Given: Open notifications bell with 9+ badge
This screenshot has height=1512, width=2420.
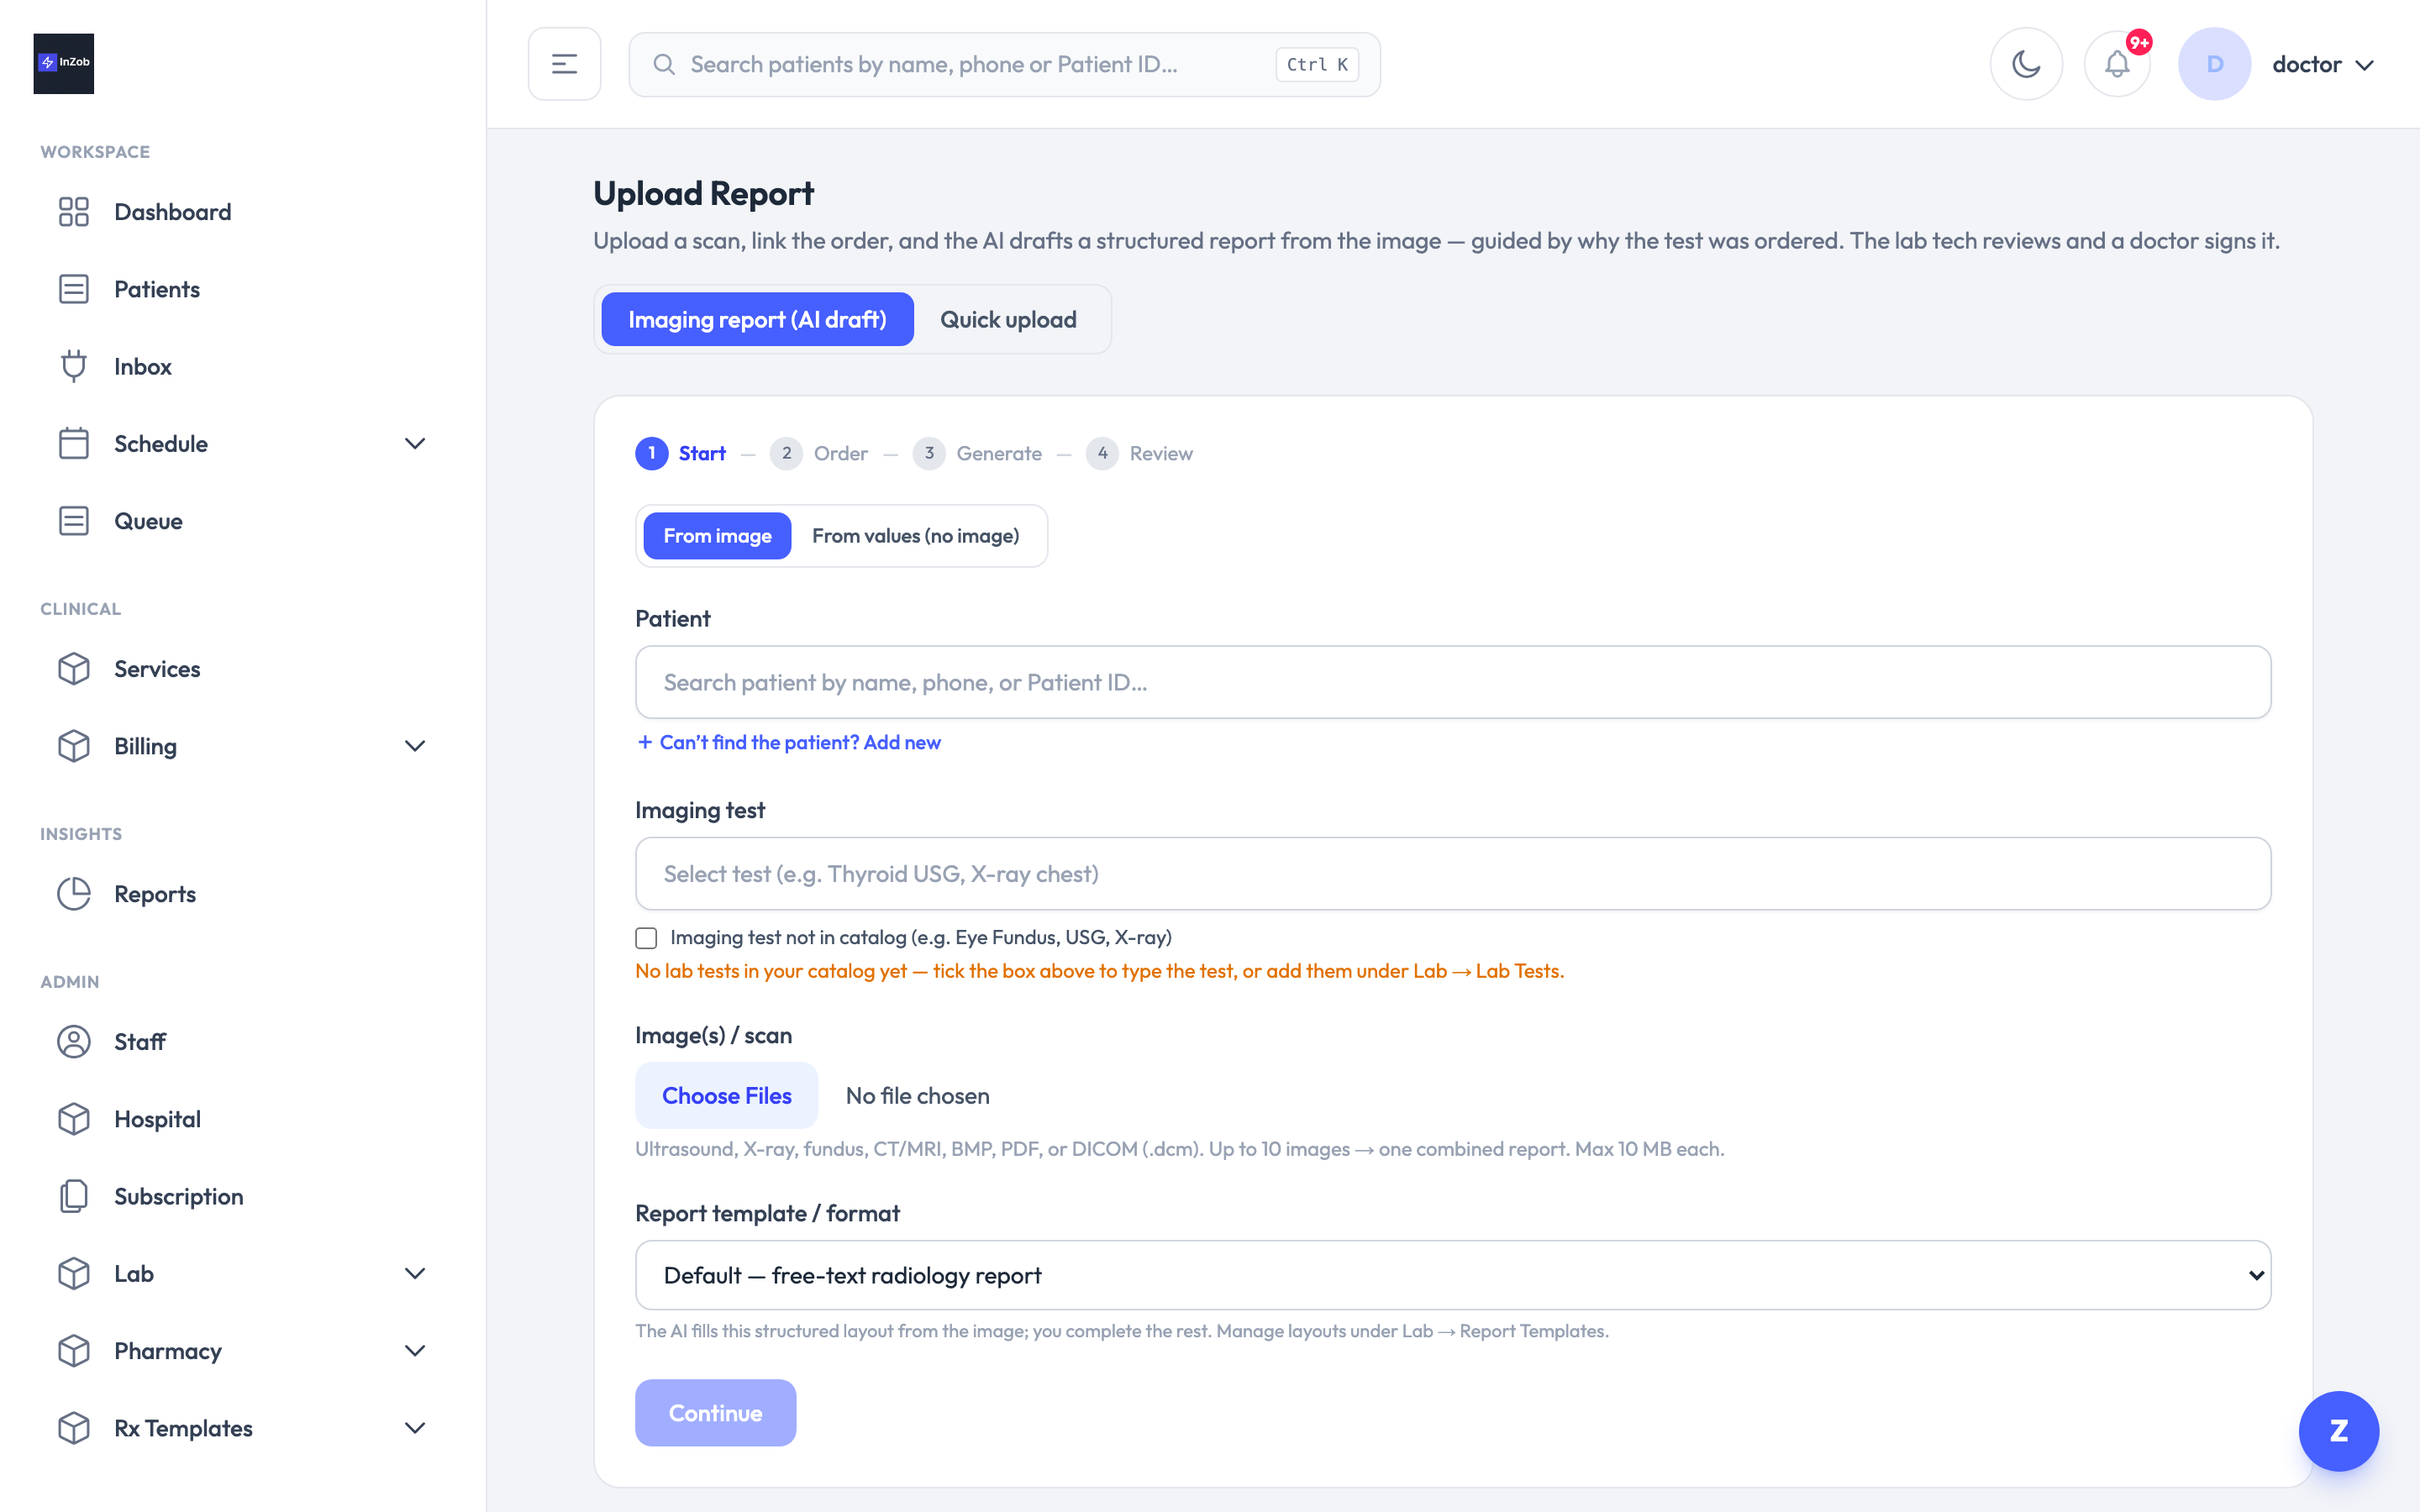Looking at the screenshot, I should coord(2117,64).
